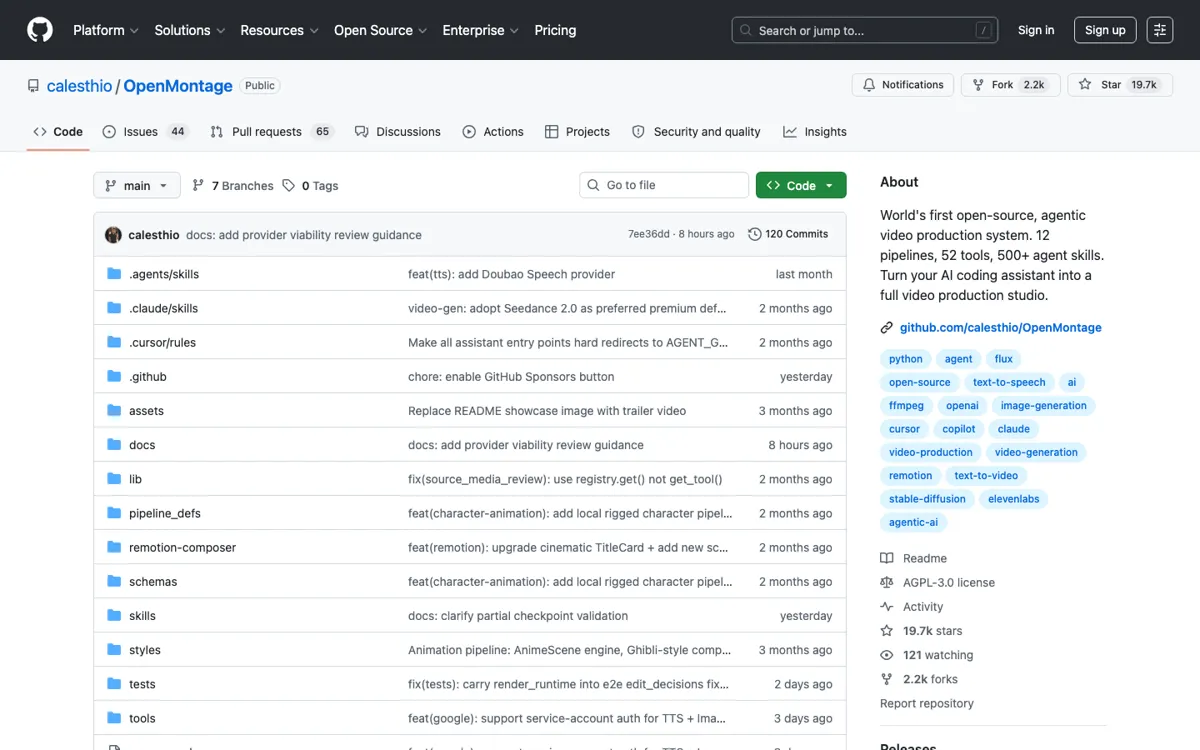
Task: Go to the Pricing page
Action: pos(555,30)
